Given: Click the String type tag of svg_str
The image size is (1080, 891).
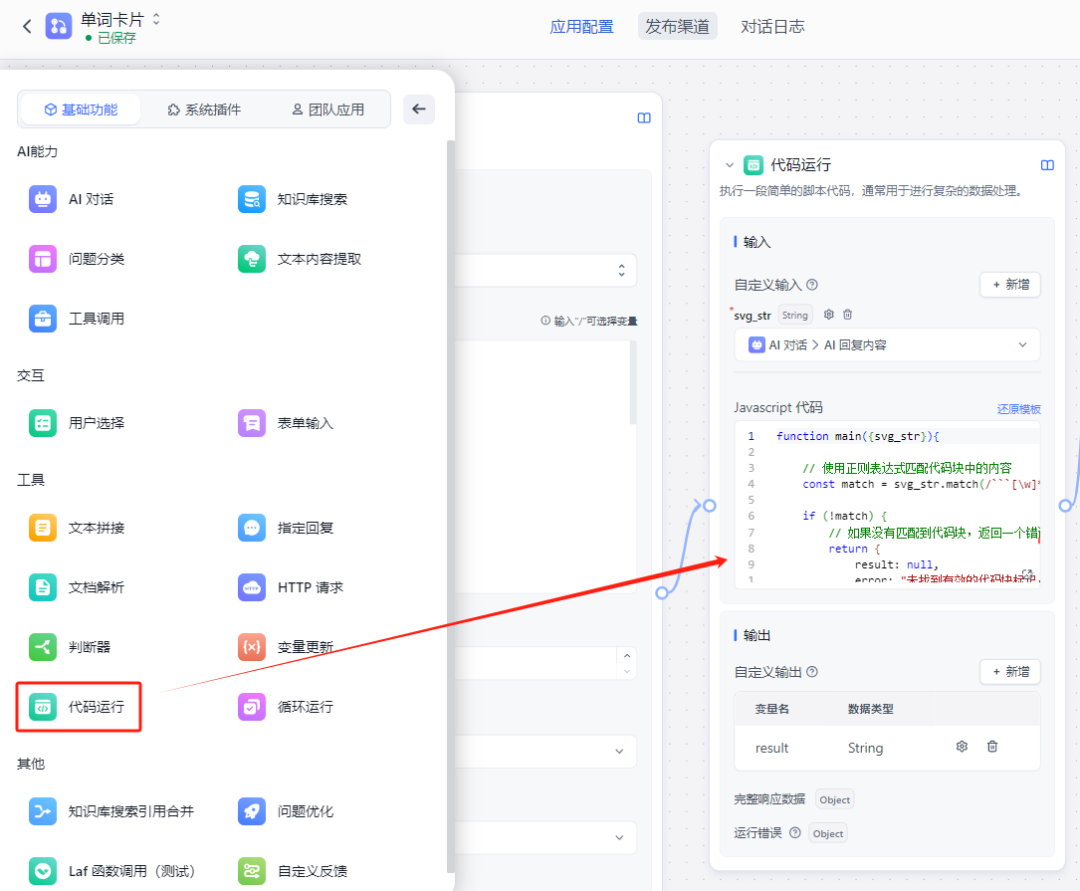Looking at the screenshot, I should coord(795,315).
